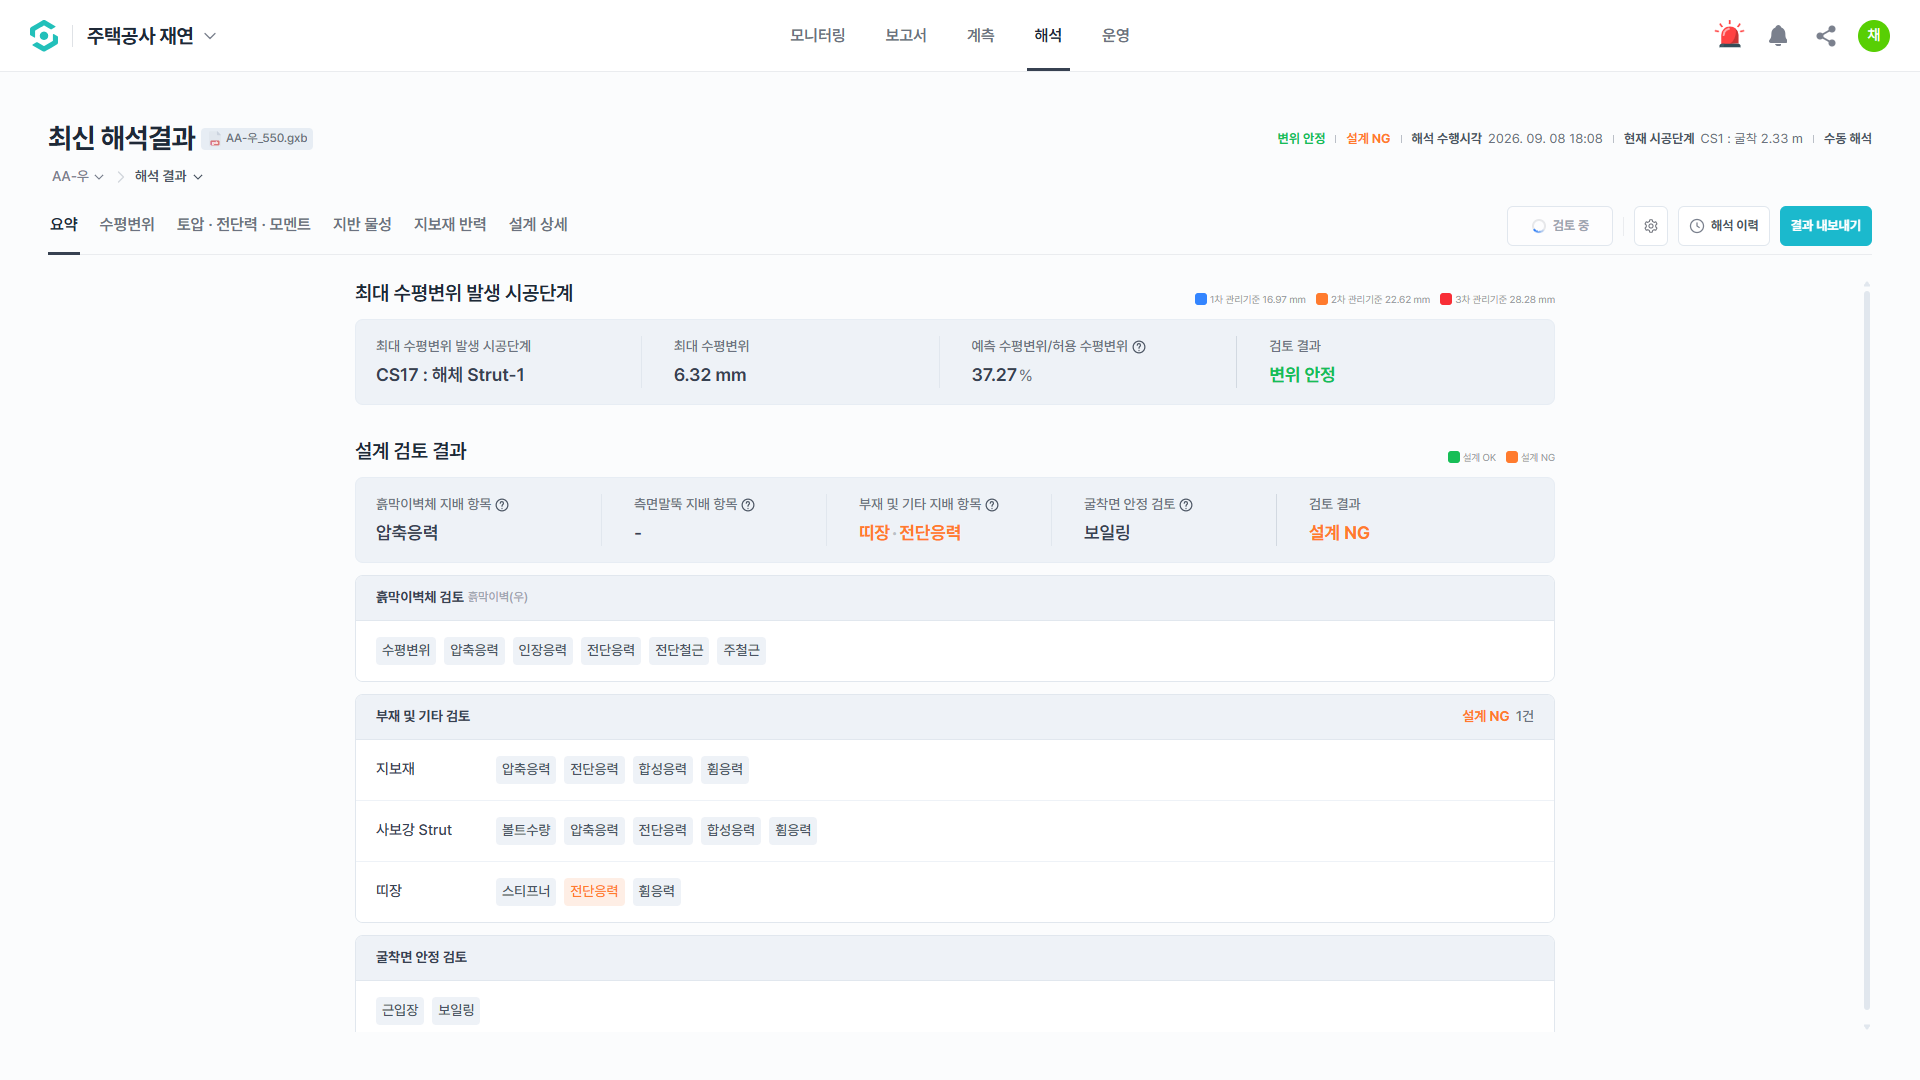Viewport: 1920px width, 1080px height.
Task: Select 스티프너 tag in 띠장 row
Action: click(x=526, y=892)
